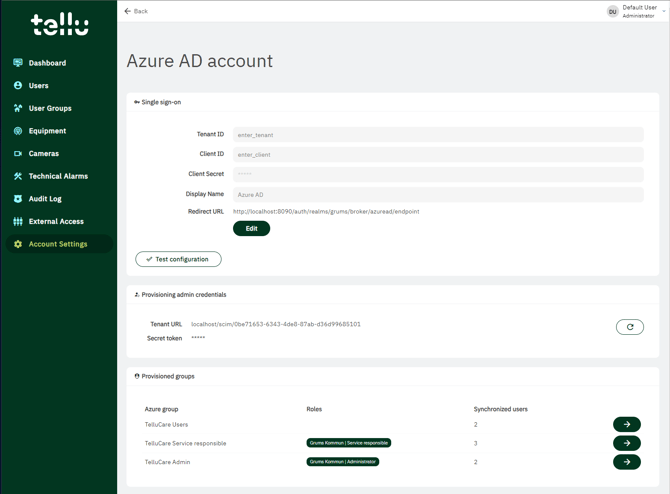Regenerate provisioning credentials with refresh button
Image resolution: width=670 pixels, height=494 pixels.
[629, 327]
